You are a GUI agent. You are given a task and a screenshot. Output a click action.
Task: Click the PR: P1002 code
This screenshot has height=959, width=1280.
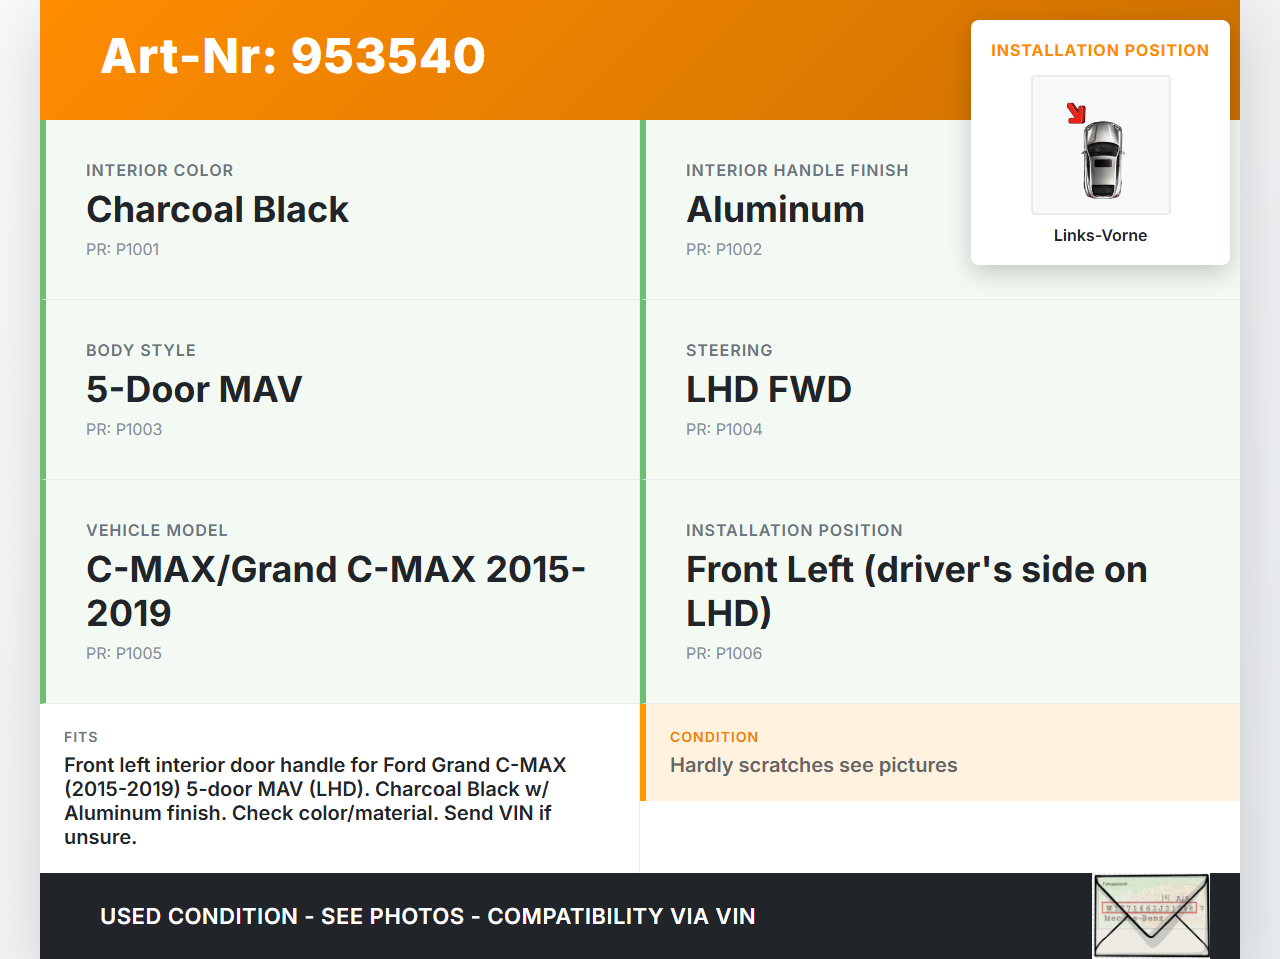click(723, 250)
